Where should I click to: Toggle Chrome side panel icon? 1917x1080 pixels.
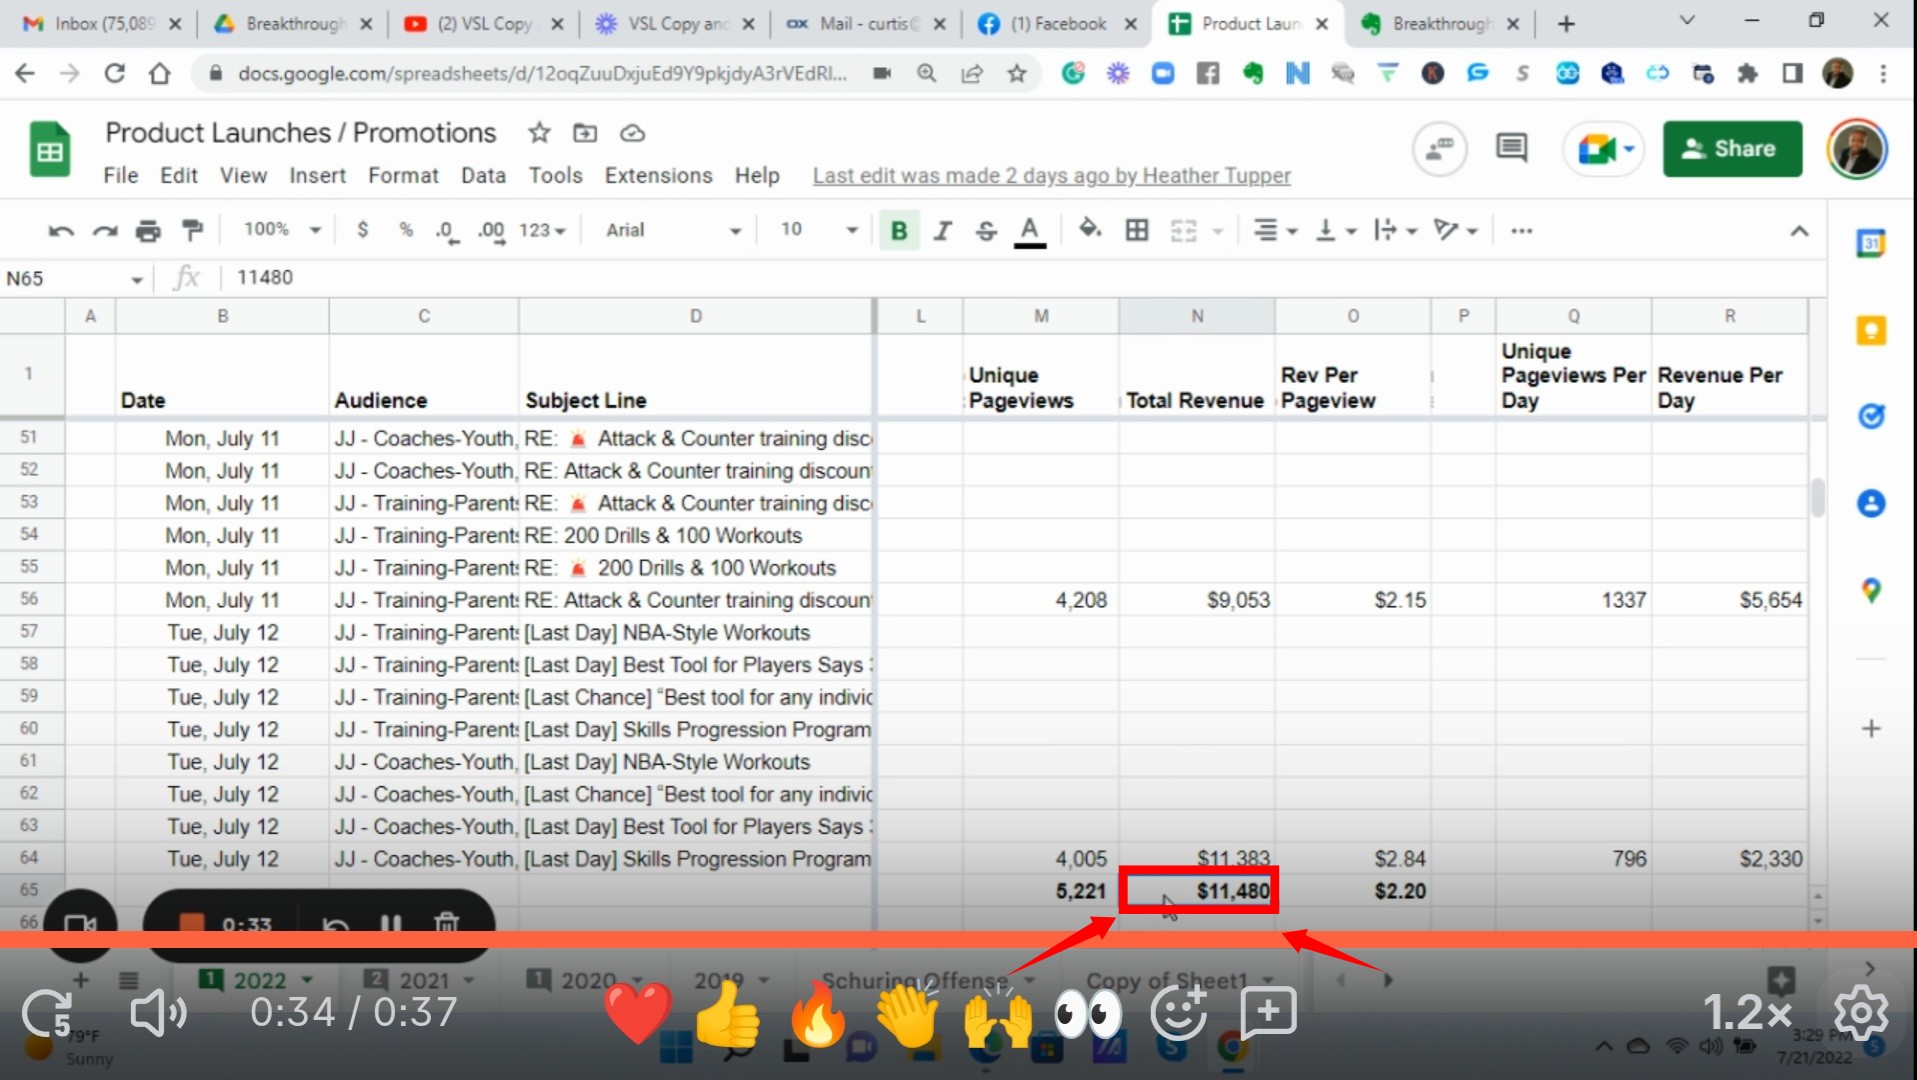click(x=1792, y=73)
